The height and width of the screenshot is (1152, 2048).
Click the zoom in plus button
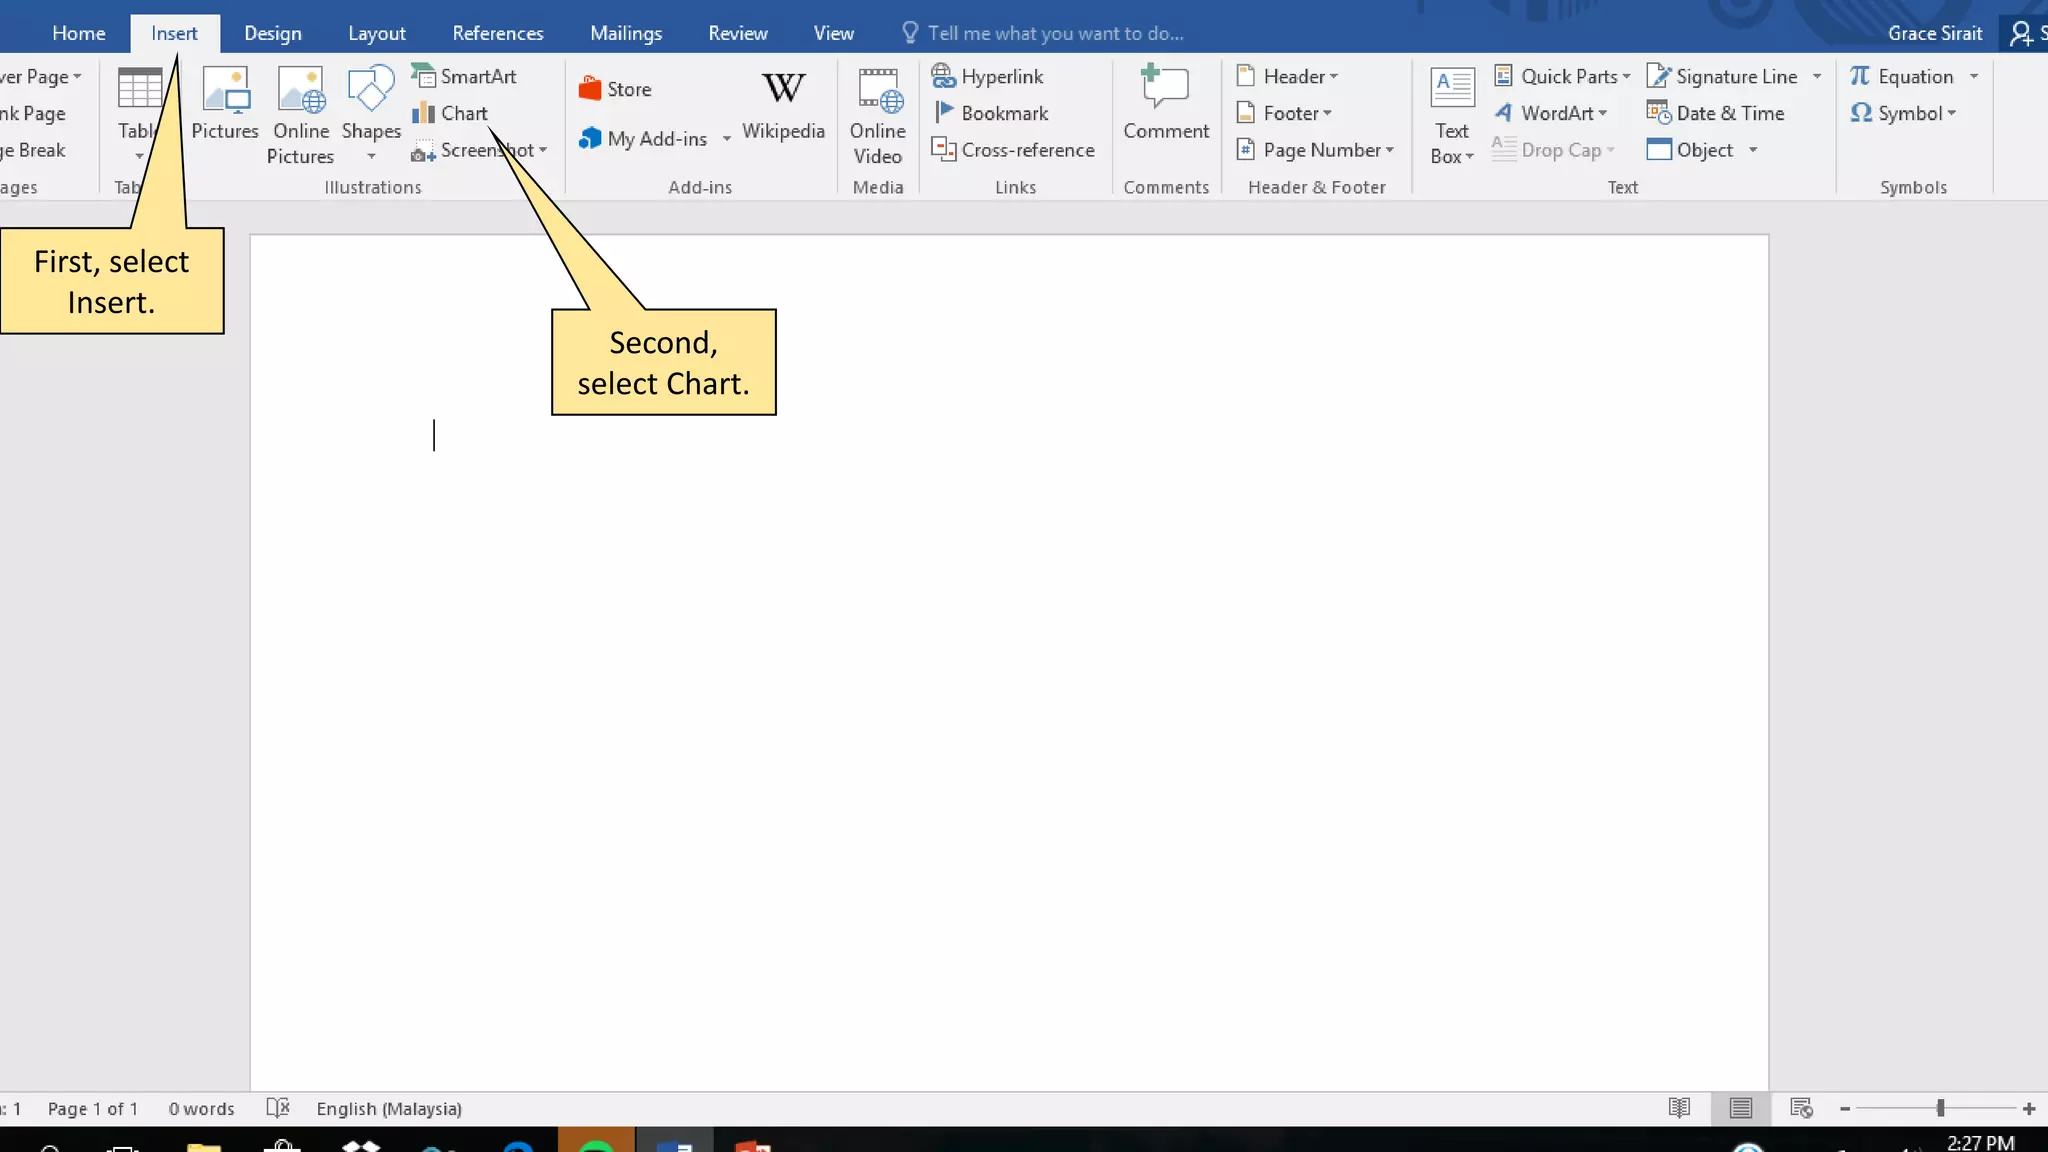click(x=2029, y=1108)
